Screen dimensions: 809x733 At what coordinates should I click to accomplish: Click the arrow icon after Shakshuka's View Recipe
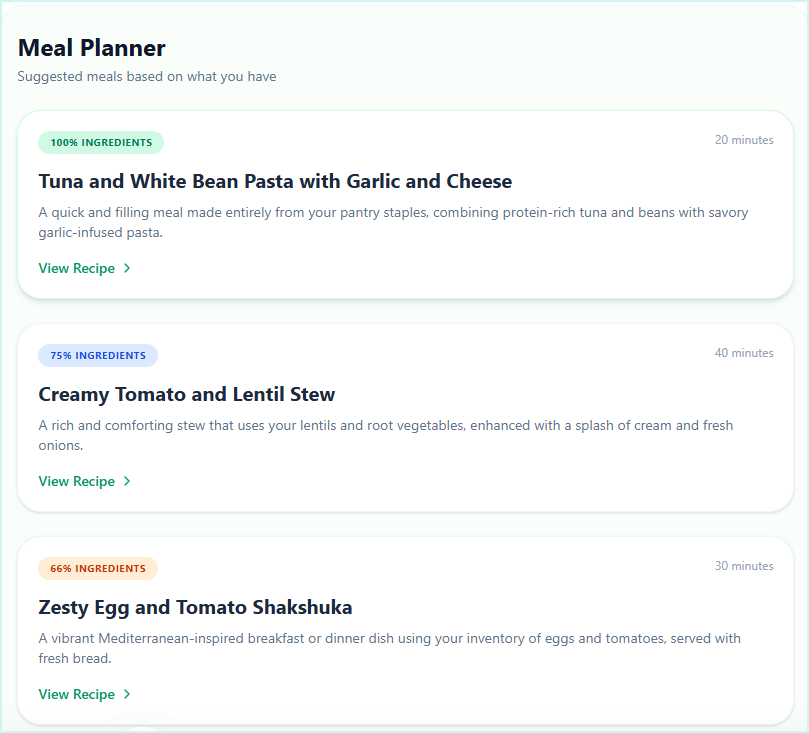tap(126, 694)
